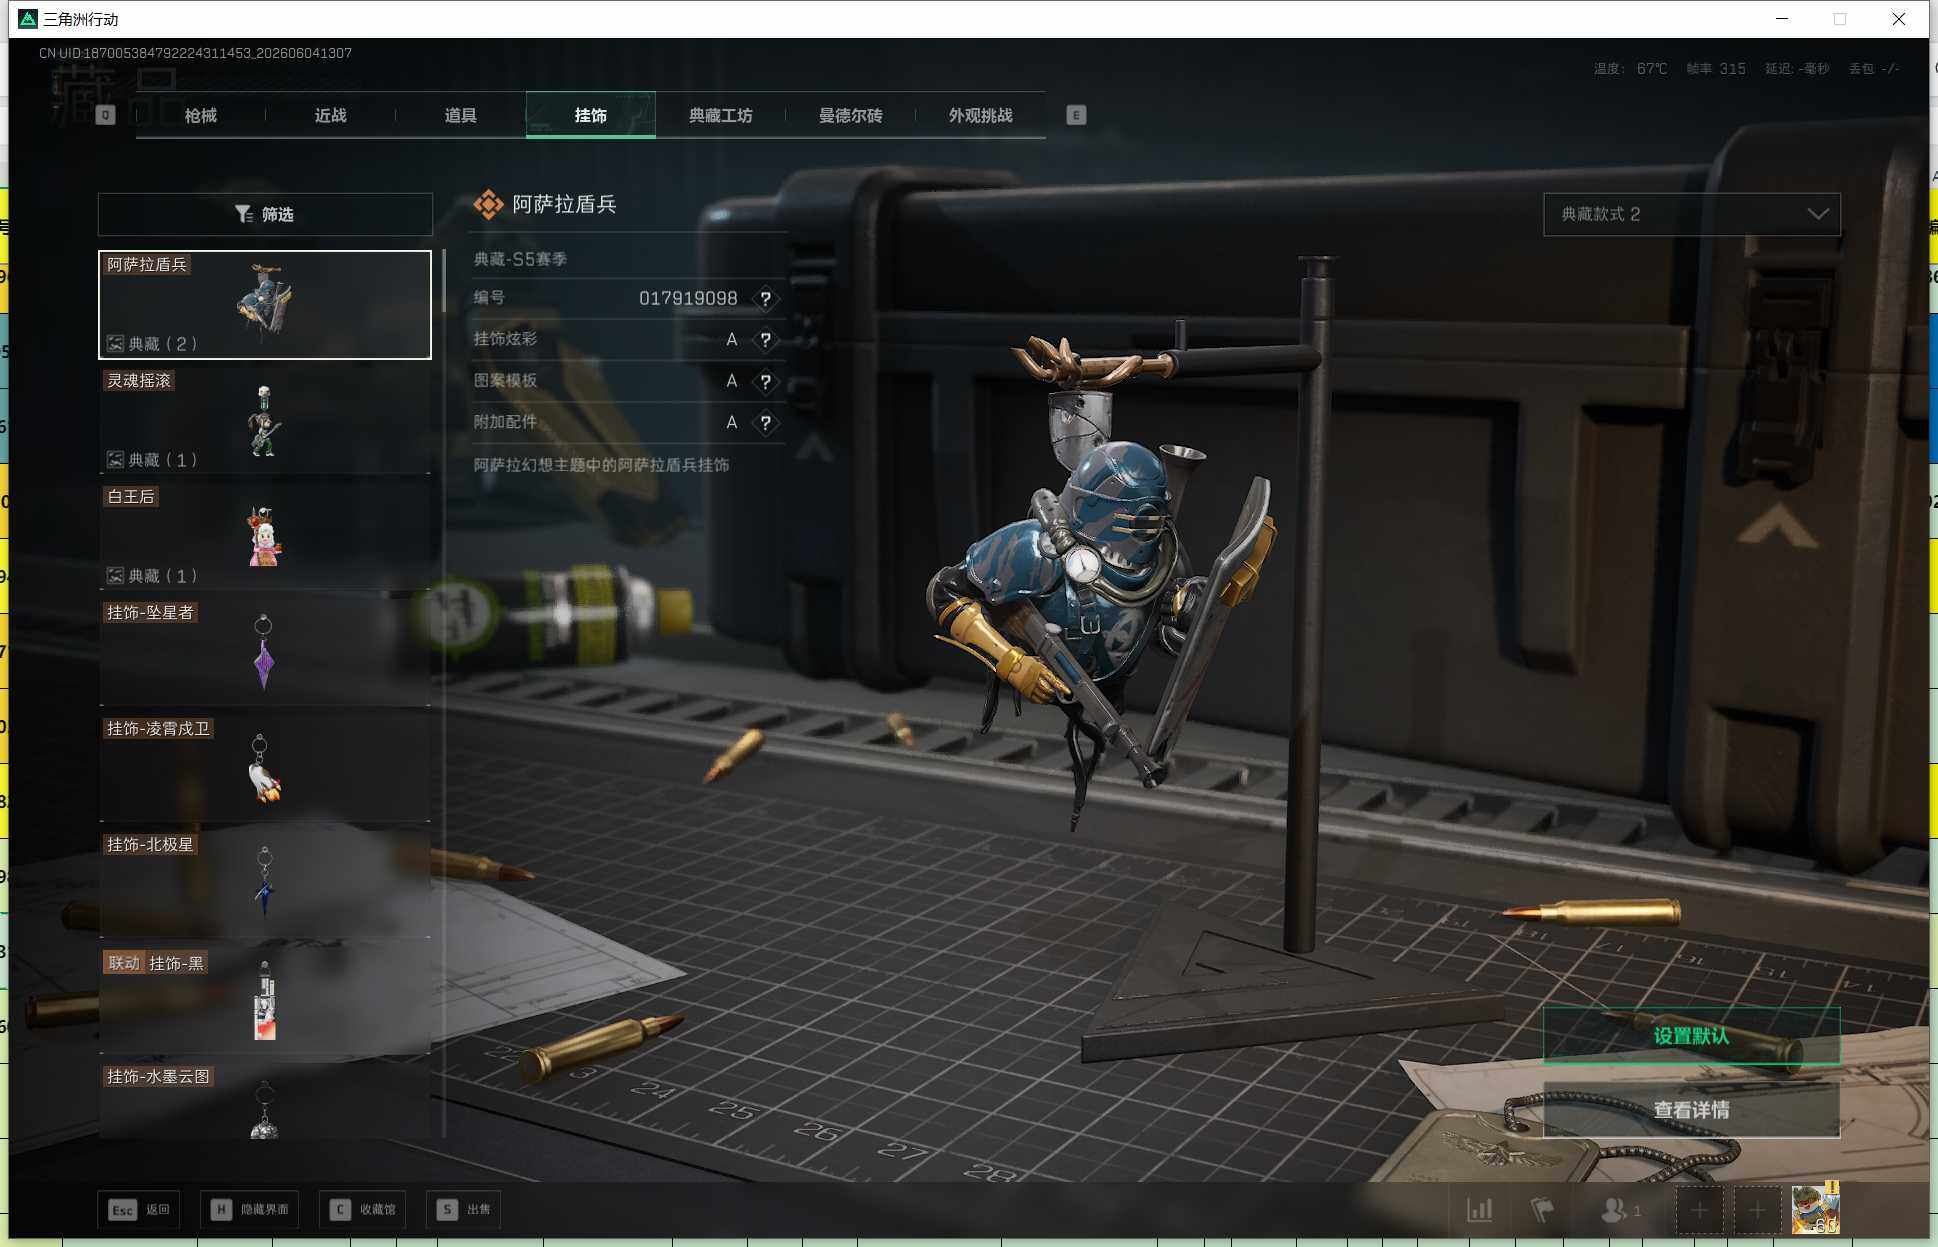Click the 典藏 image icon on 阿萨拉盾兵 card
The image size is (1938, 1247).
(116, 344)
